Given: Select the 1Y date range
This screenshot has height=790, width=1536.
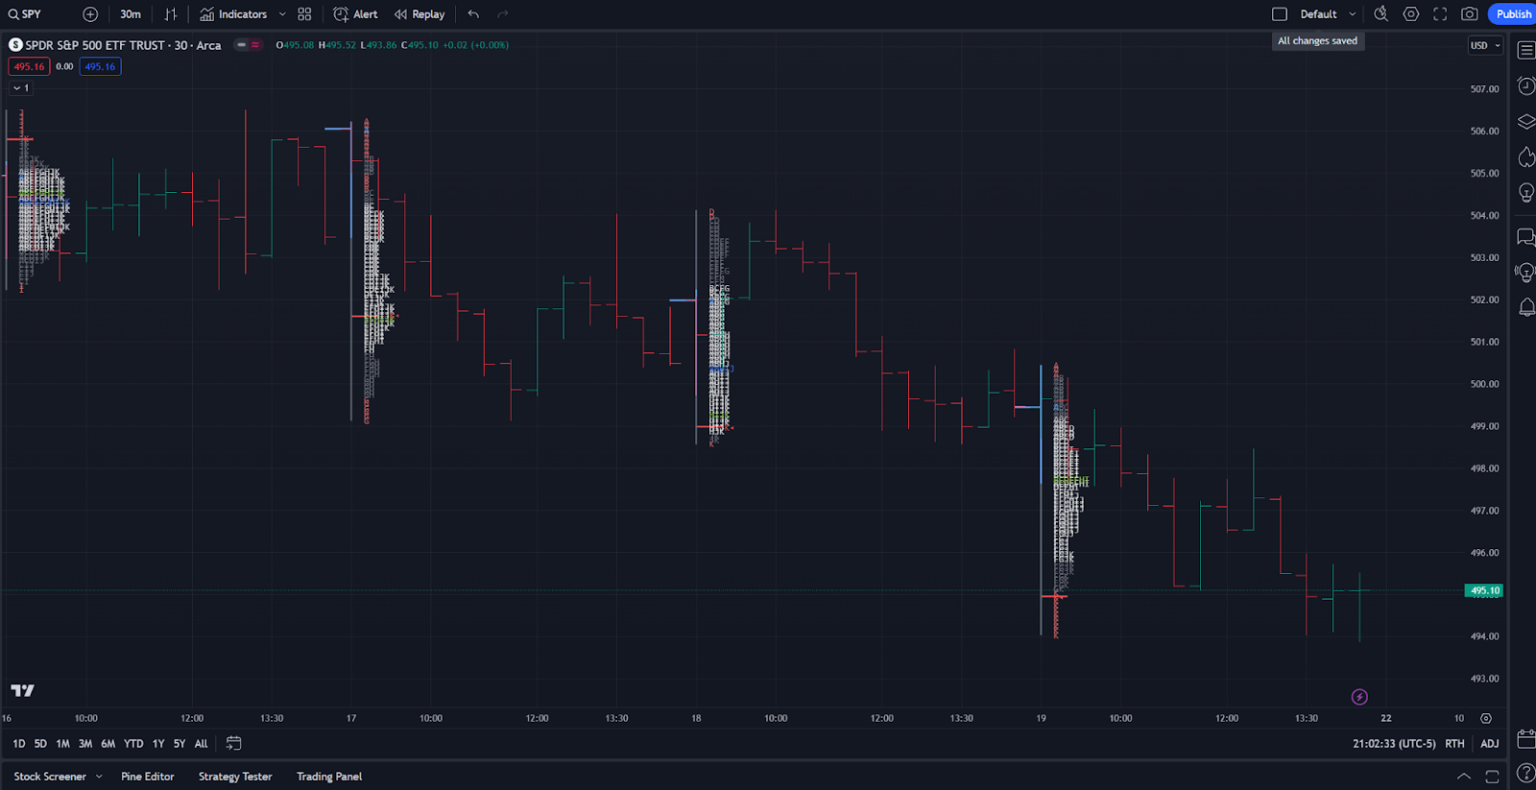Looking at the screenshot, I should tap(157, 744).
